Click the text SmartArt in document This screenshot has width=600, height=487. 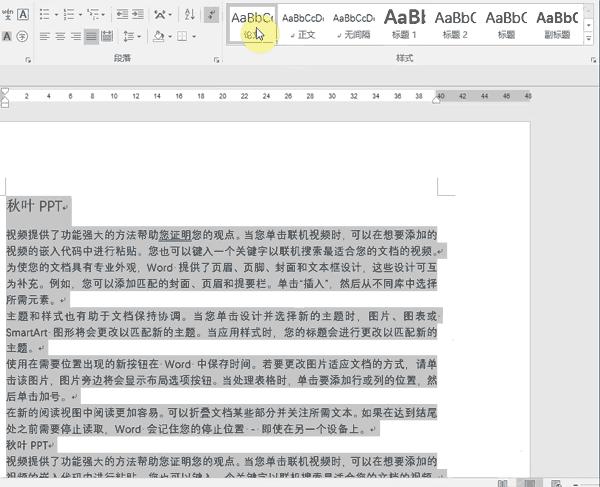(x=27, y=332)
